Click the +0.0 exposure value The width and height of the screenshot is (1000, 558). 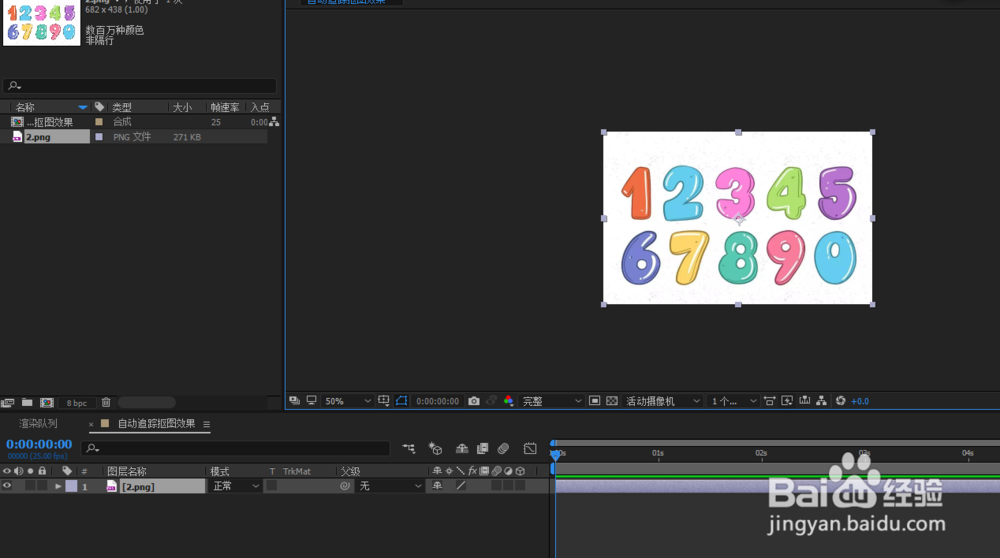pyautogui.click(x=860, y=401)
